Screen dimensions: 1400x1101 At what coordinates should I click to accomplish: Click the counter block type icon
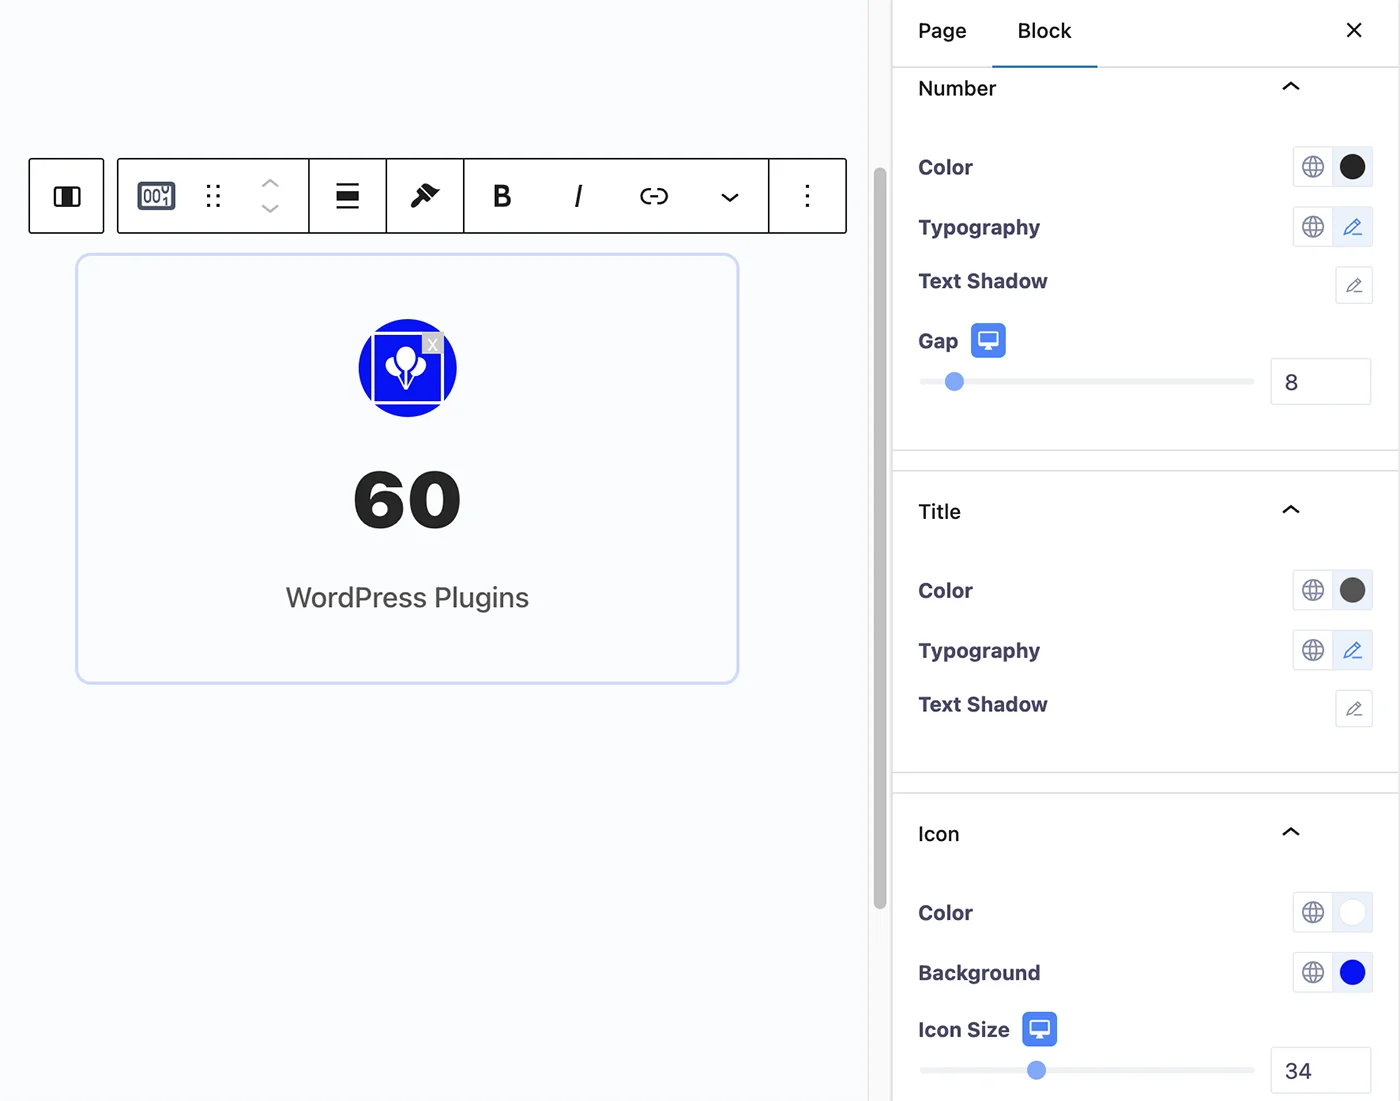(156, 196)
